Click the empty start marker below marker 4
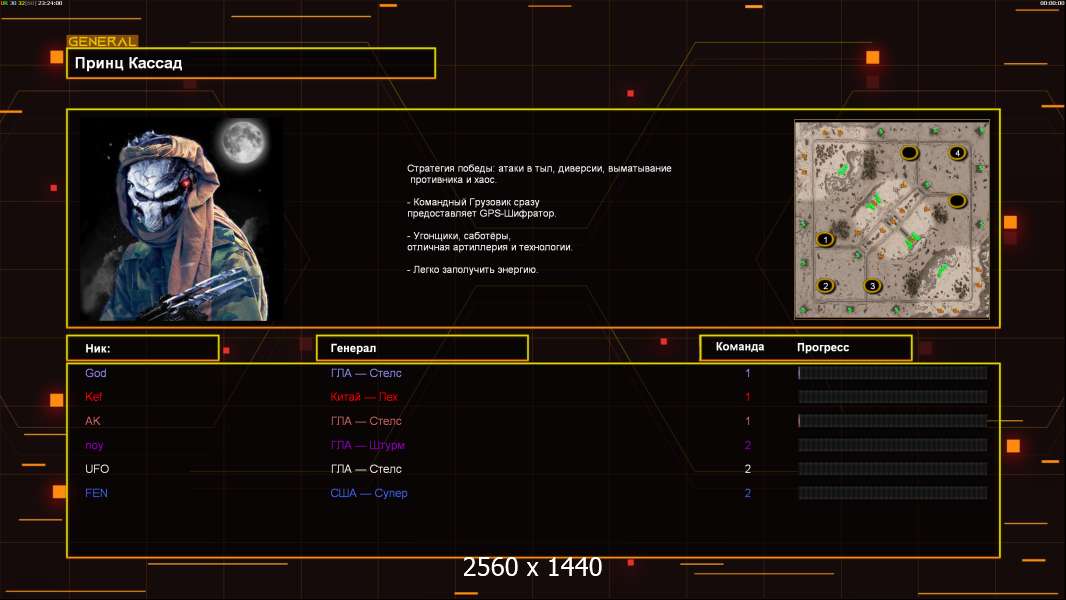1066x600 pixels. coord(956,201)
